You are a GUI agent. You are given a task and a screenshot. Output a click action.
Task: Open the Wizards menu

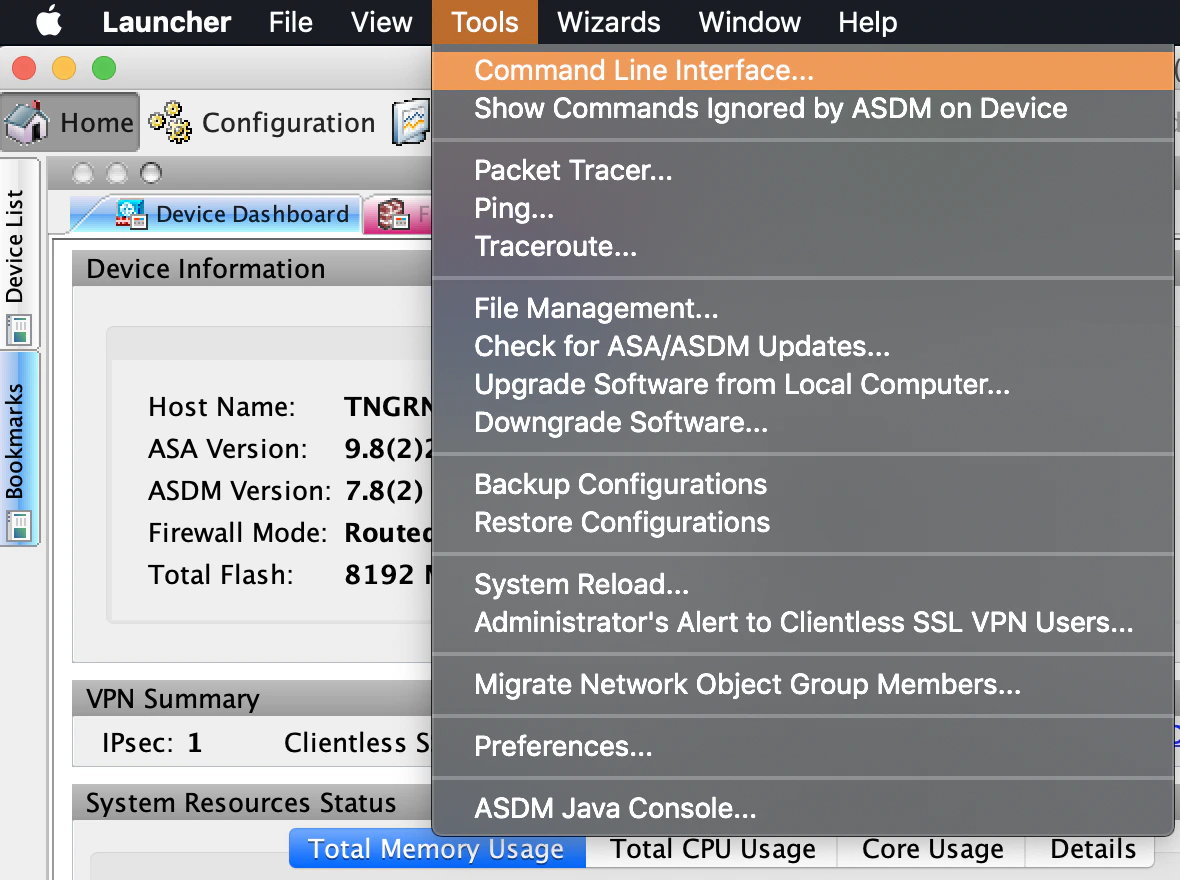pos(608,22)
